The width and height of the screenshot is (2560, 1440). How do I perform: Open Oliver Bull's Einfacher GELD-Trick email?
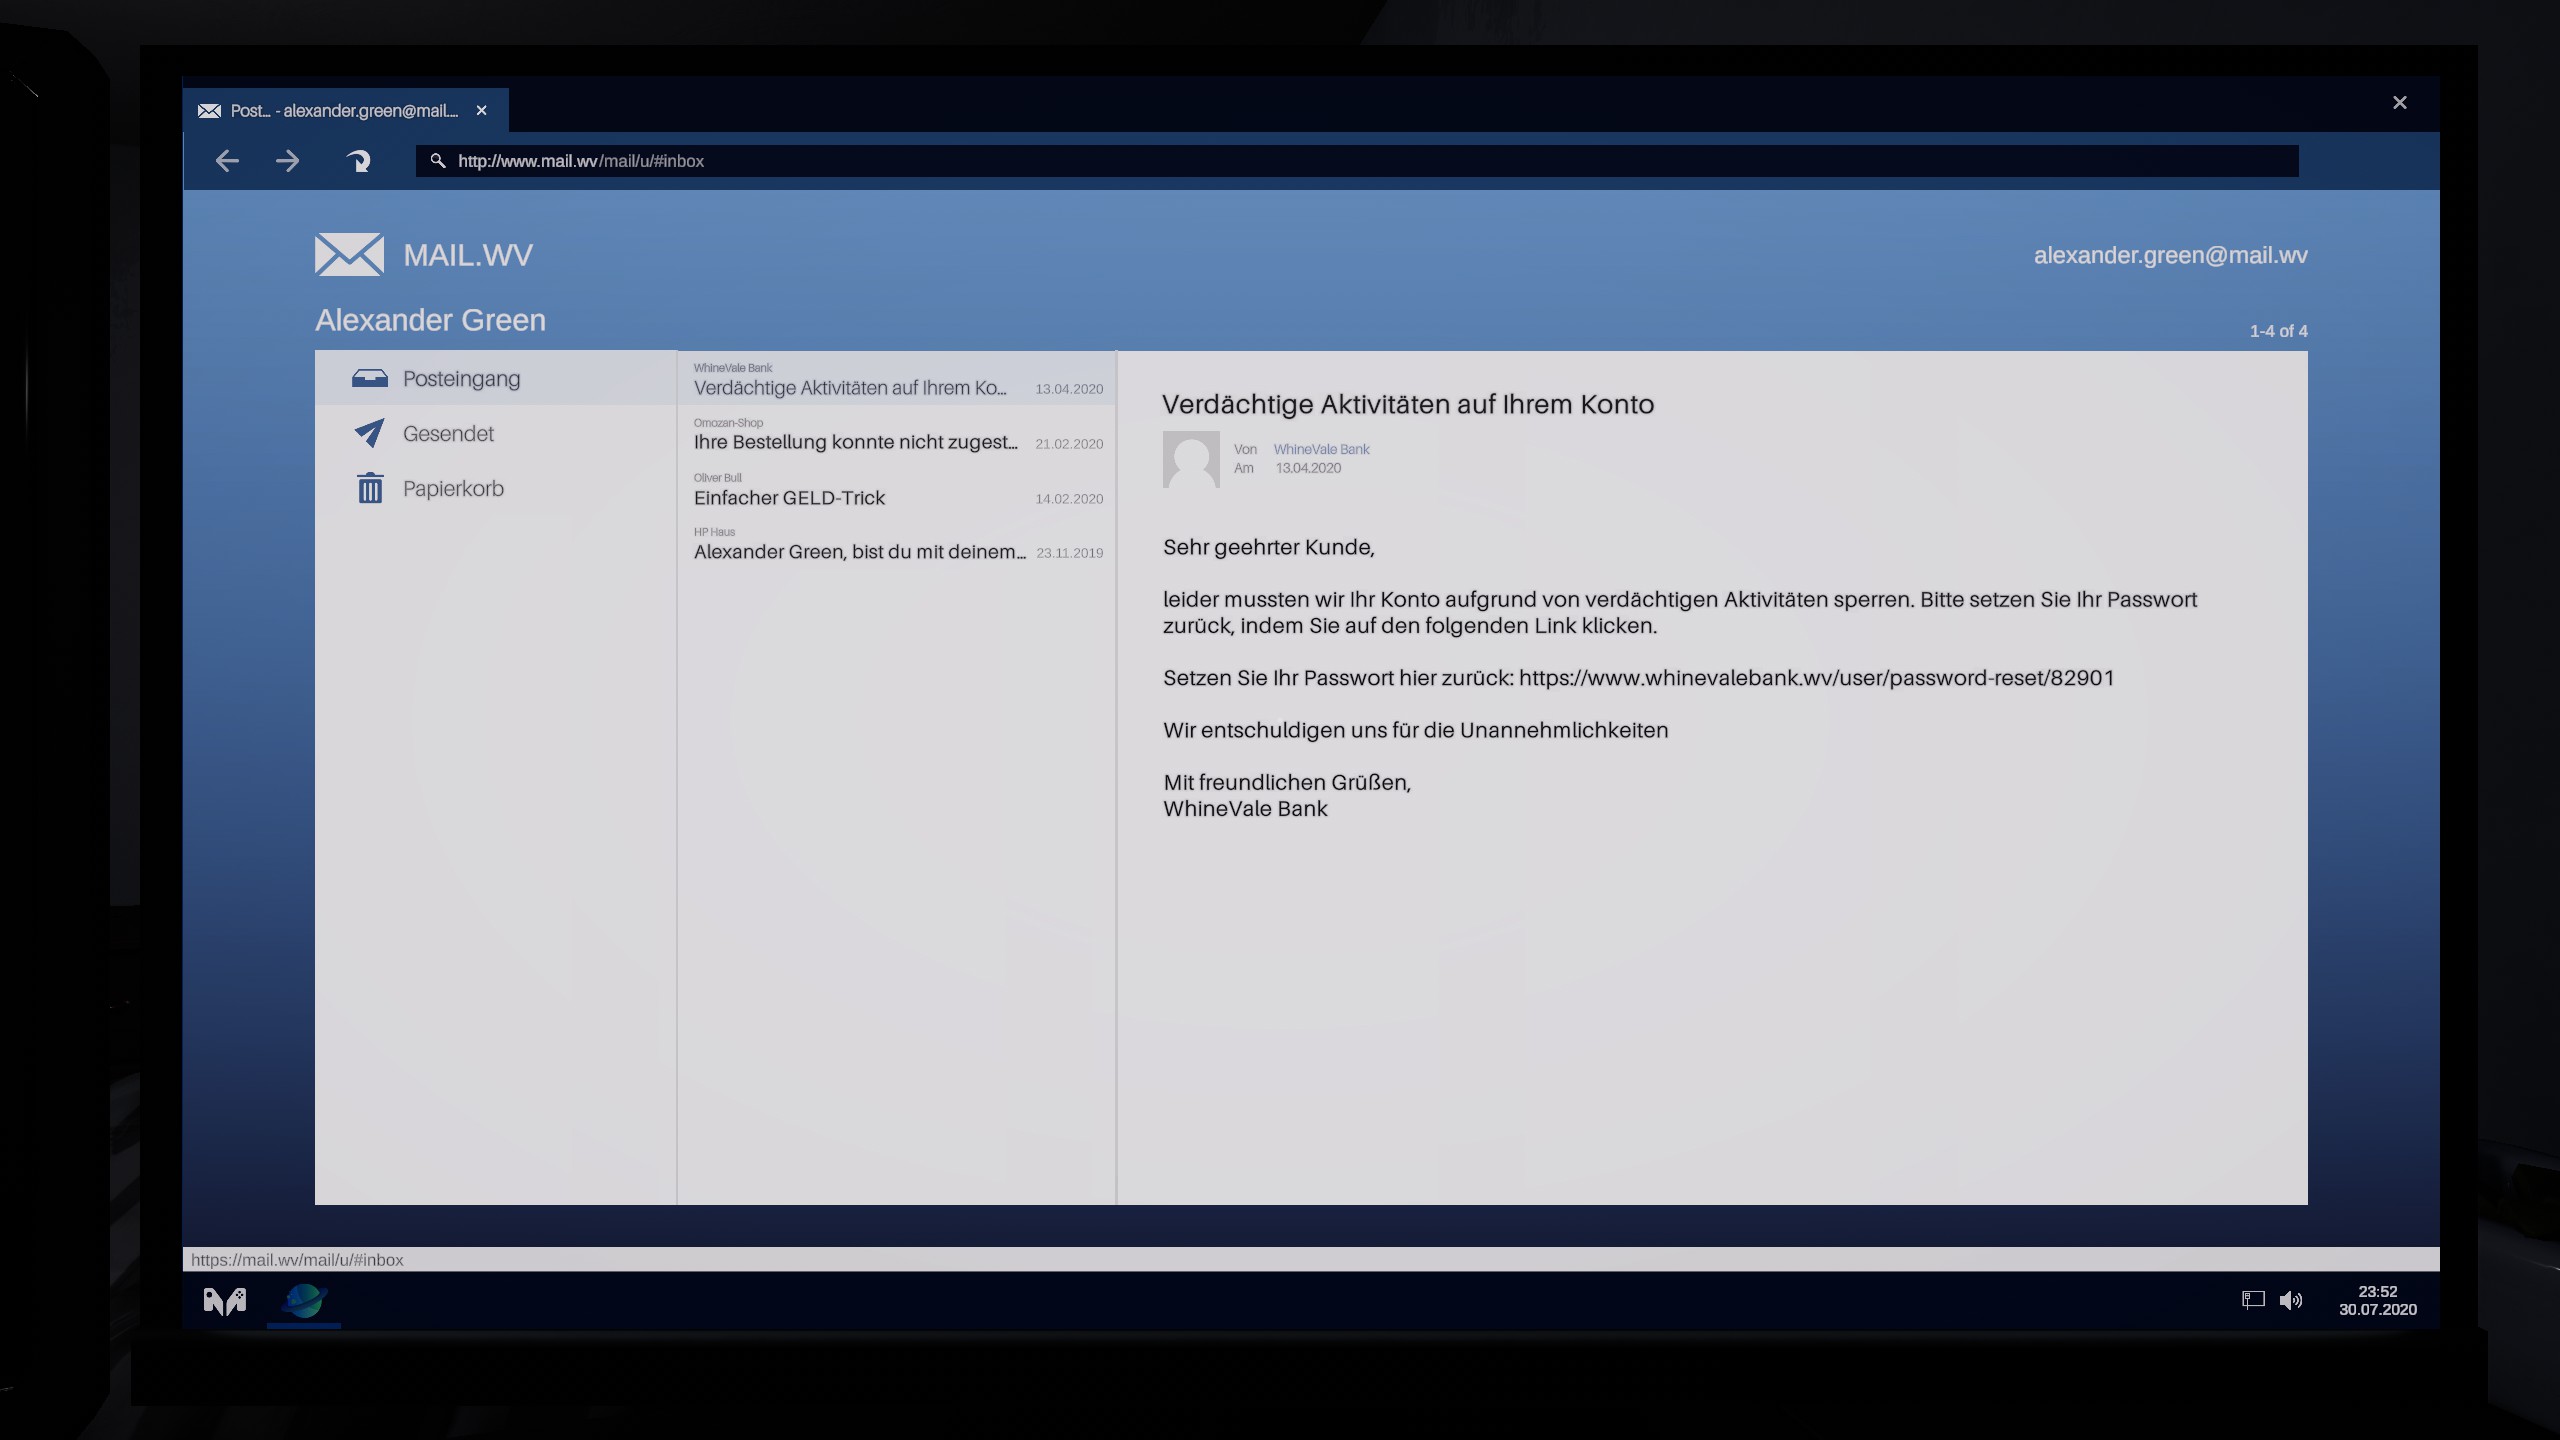(897, 489)
